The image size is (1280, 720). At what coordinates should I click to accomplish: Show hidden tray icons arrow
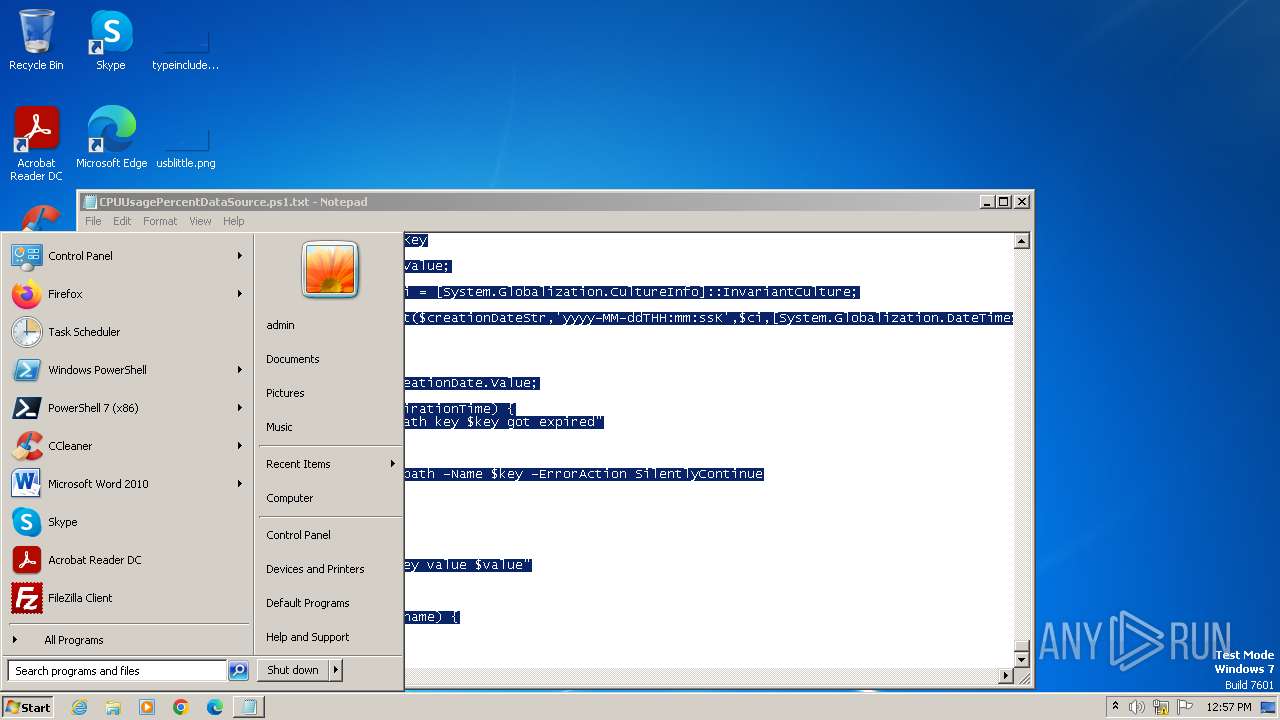tap(1115, 707)
